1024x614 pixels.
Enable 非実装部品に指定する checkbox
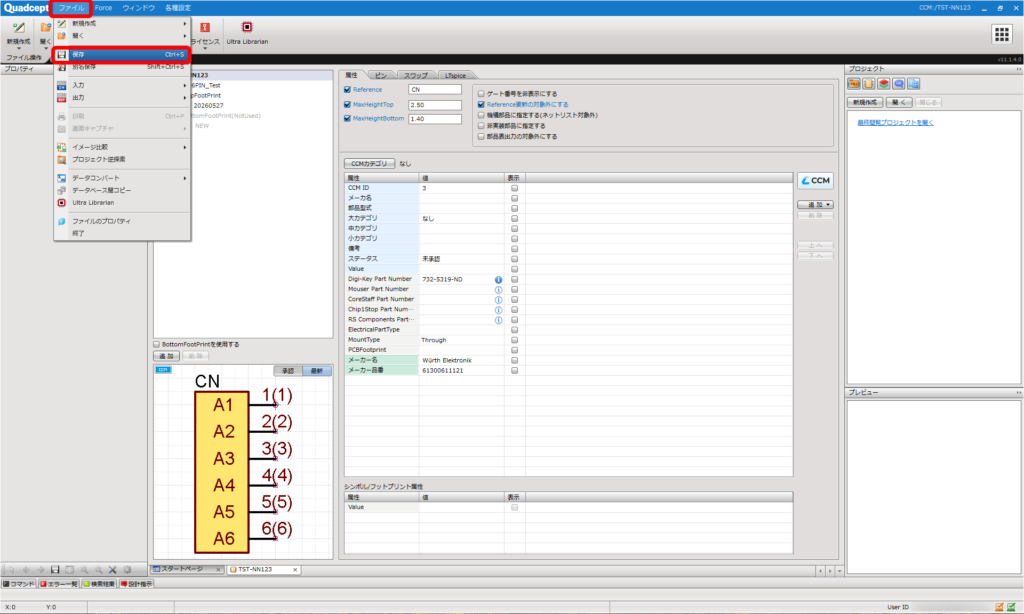tap(481, 126)
